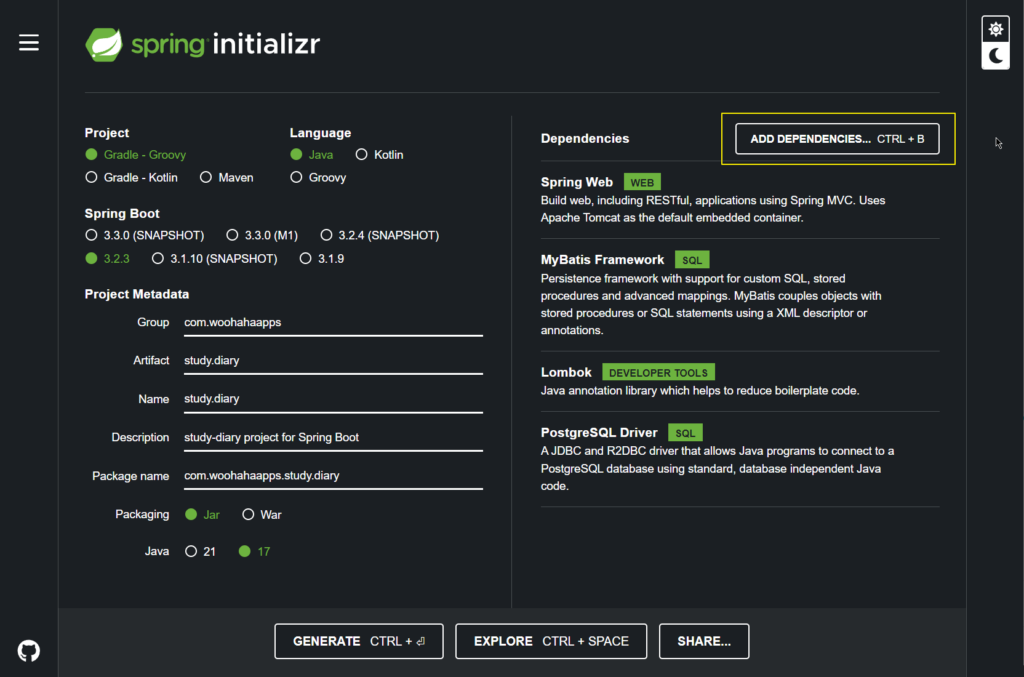Edit the Package name field
Screen dimensions: 1024x677
(x=333, y=477)
